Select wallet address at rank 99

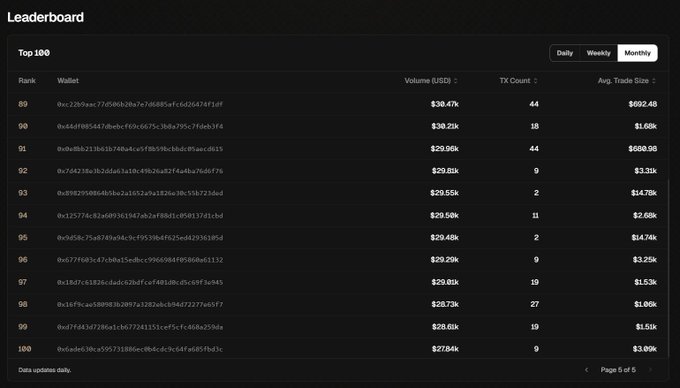(140, 327)
